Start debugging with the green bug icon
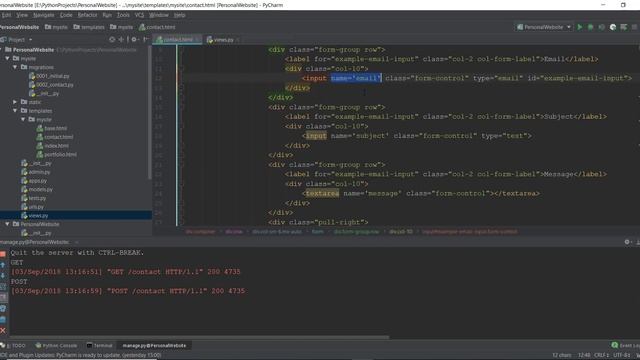This screenshot has width=640, height=360. 590,27
